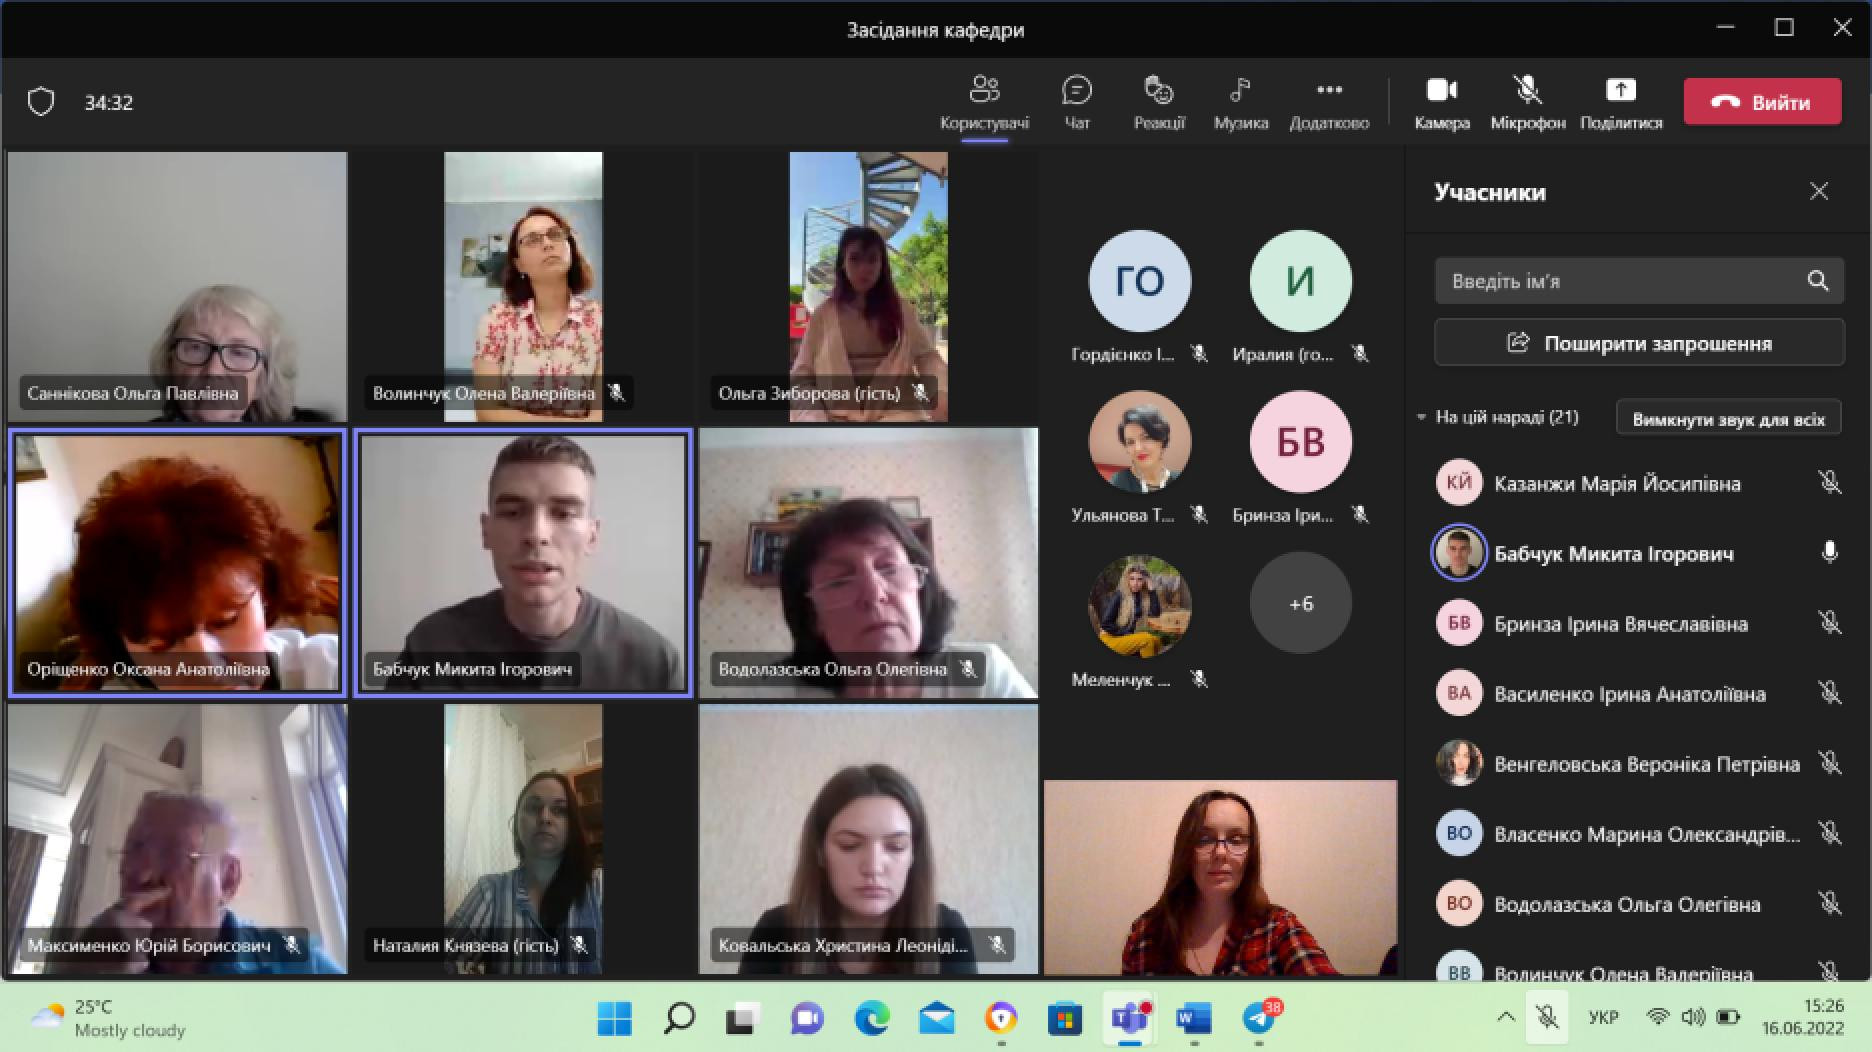Open Microsoft Store from taskbar
The width and height of the screenshot is (1872, 1052).
tap(1065, 1018)
